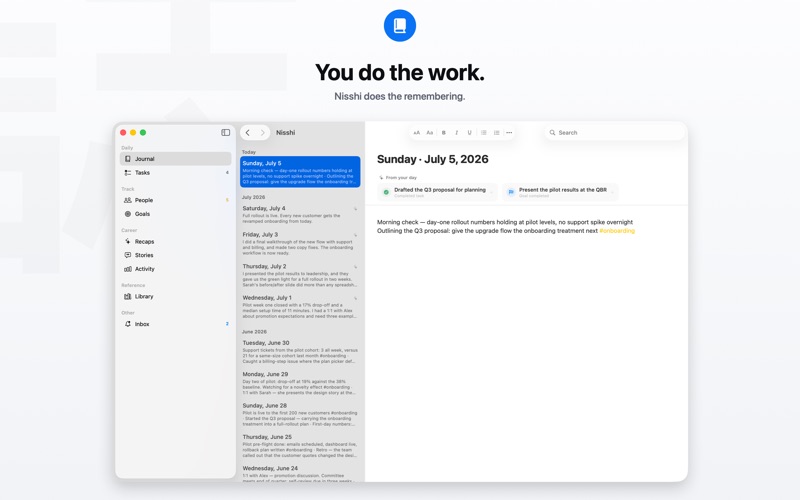Open the Thursday, July 2 entry
Viewport: 800px width, 500px height.
[x=300, y=275]
